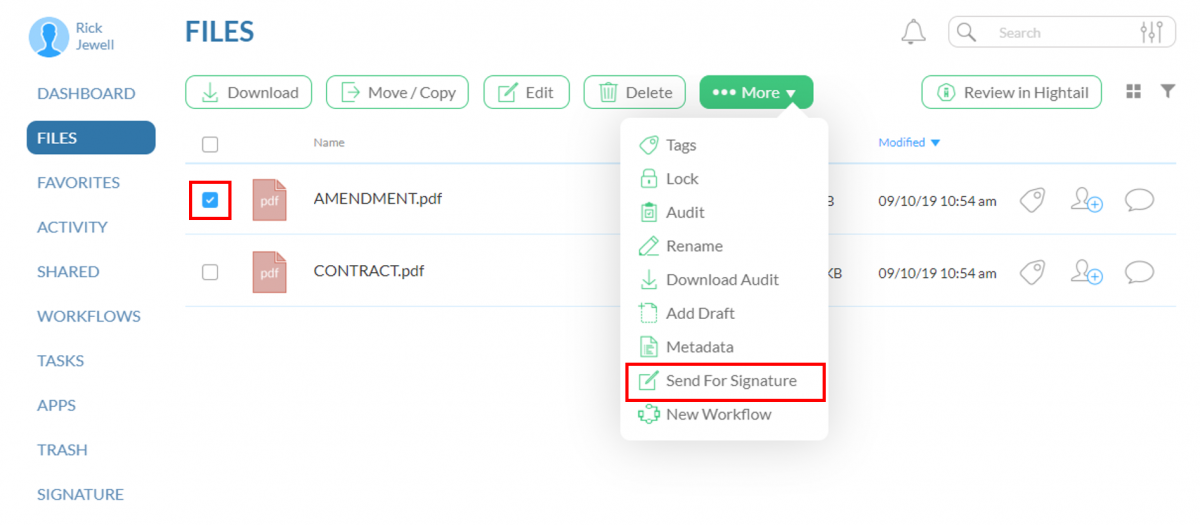Uncheck the AMENDMENT.pdf checkbox
This screenshot has width=1200, height=525.
(210, 200)
